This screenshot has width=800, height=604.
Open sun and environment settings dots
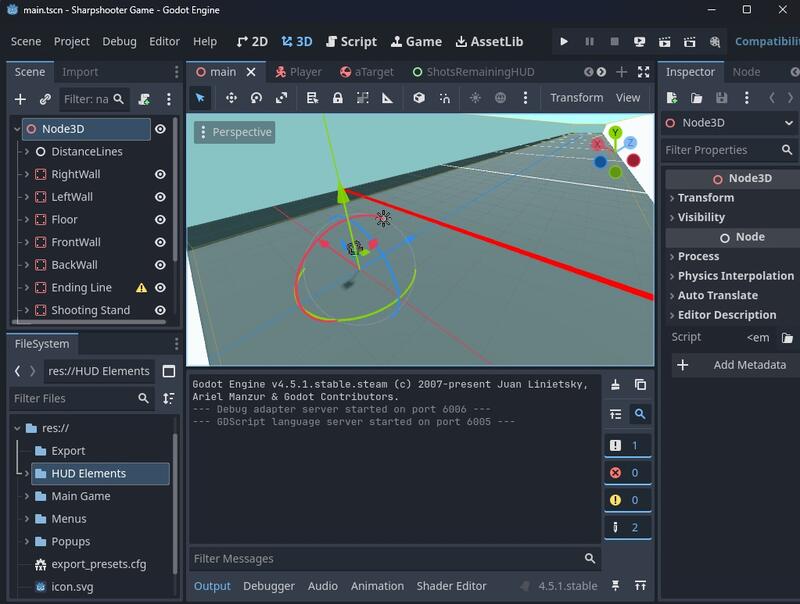click(x=525, y=97)
